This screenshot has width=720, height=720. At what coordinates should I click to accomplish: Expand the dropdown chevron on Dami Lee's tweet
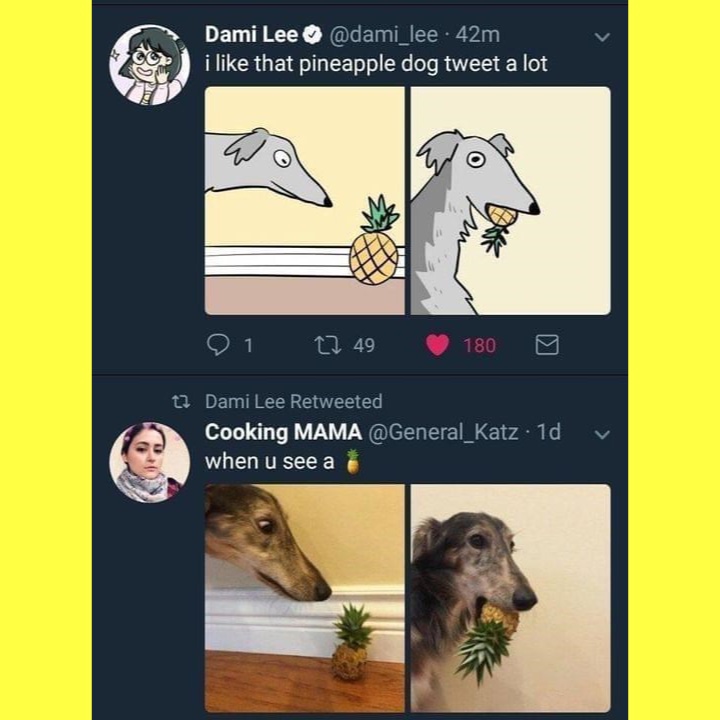click(601, 36)
